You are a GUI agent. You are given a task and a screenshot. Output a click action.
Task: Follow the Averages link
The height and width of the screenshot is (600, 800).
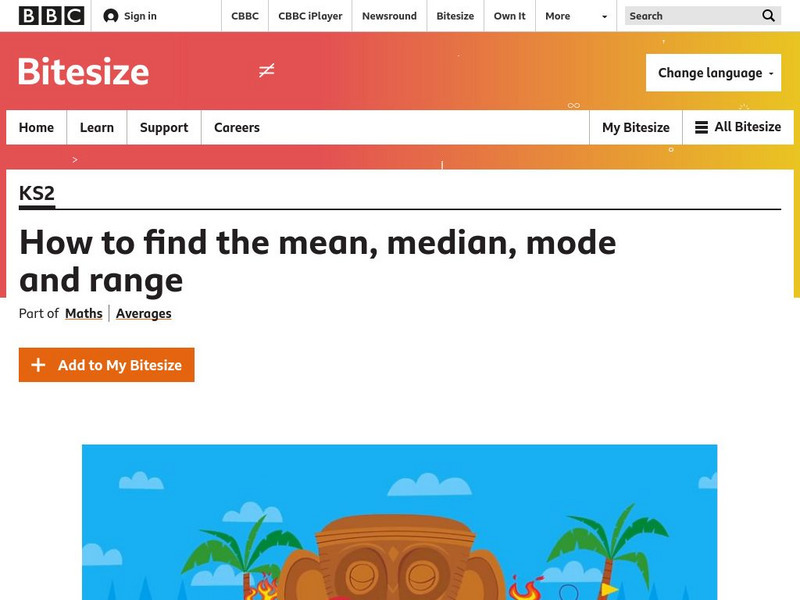tap(144, 313)
